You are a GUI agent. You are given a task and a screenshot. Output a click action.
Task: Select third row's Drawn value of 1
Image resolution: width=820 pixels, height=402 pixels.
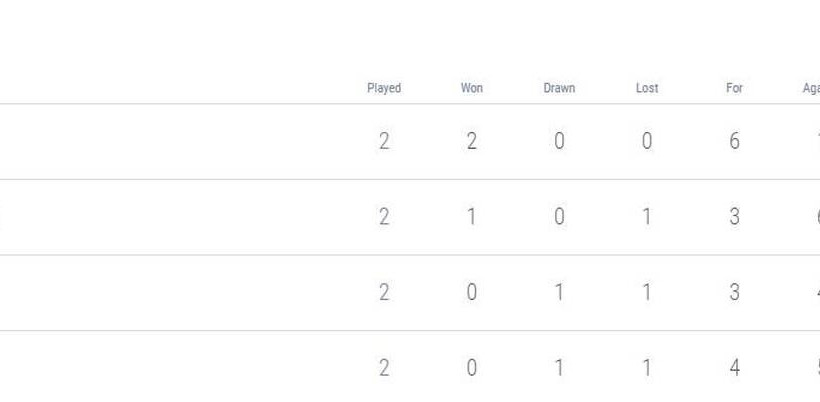(559, 293)
